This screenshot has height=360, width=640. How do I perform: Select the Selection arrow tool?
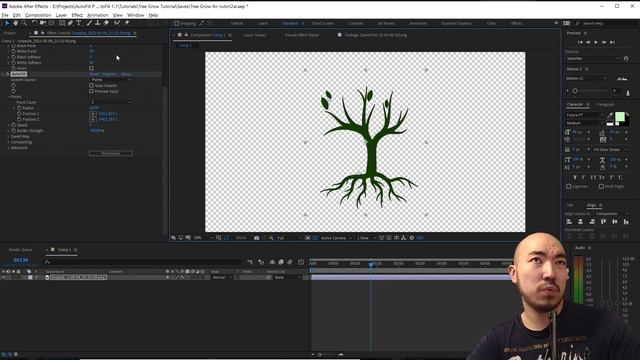(x=7, y=23)
